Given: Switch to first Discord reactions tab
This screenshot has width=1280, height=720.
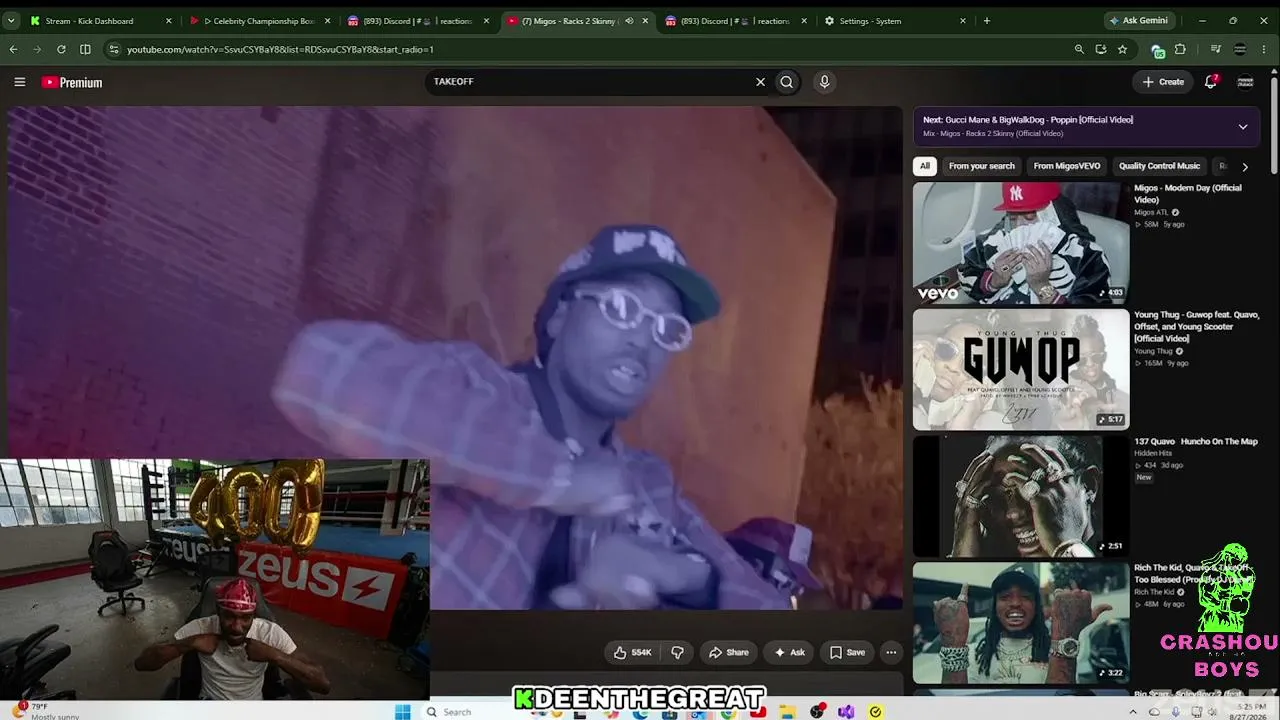Looking at the screenshot, I should click(420, 20).
